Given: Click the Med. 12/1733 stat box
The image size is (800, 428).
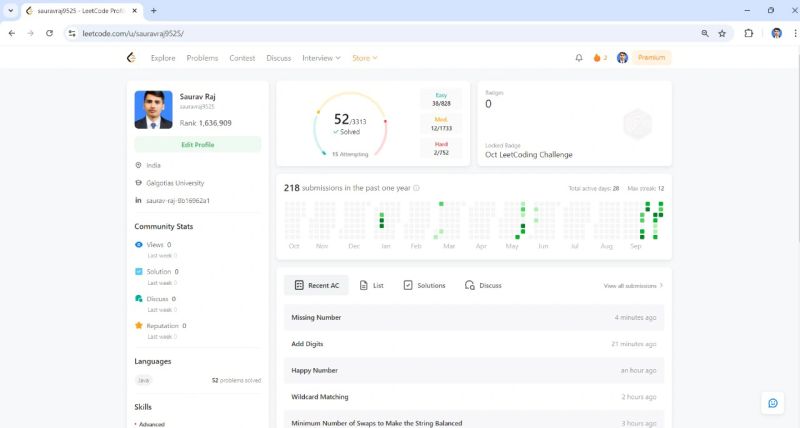Looking at the screenshot, I should 441,123.
